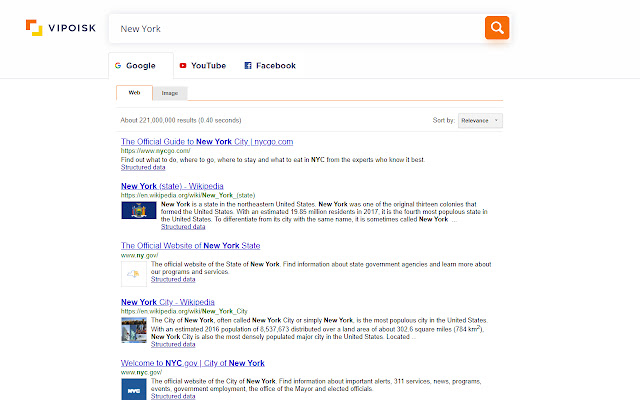This screenshot has width=640, height=400.
Task: Click the Facebook logo icon
Action: point(248,65)
